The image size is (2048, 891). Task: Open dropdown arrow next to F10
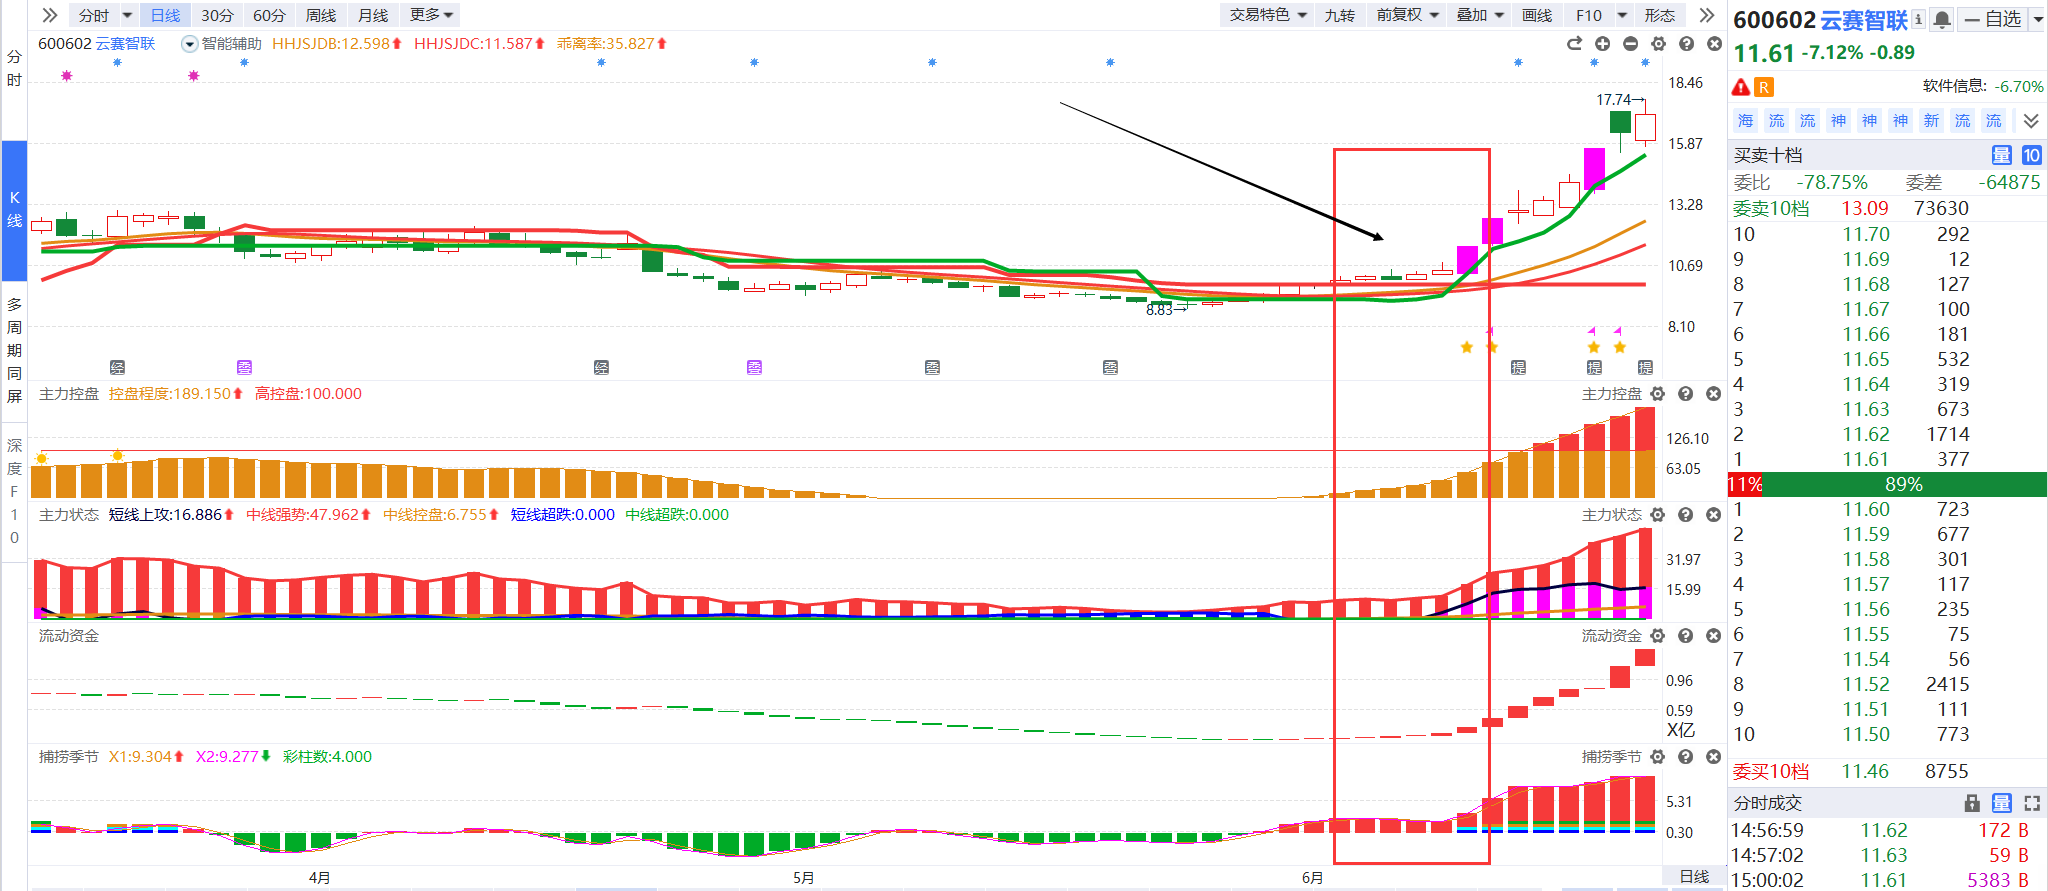coord(1622,15)
